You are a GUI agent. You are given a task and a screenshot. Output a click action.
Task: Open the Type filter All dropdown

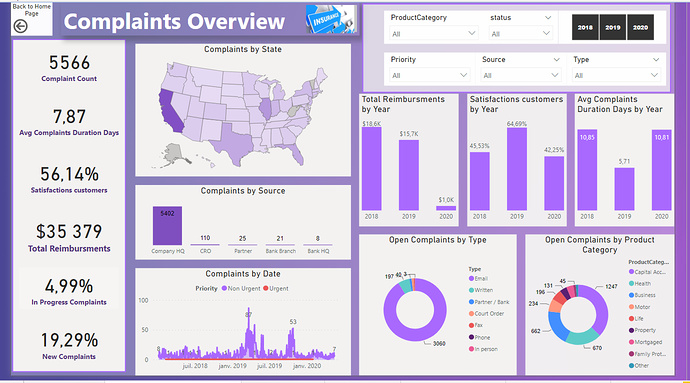point(616,75)
